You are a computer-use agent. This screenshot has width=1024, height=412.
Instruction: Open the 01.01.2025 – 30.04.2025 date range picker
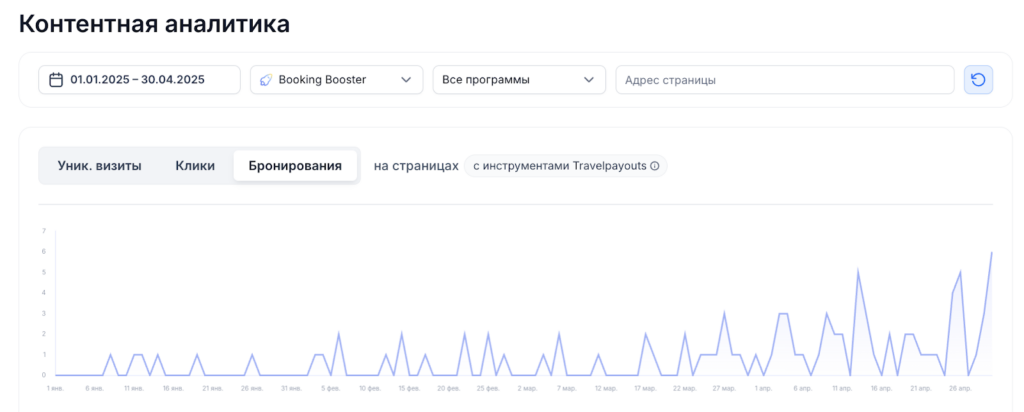pos(139,80)
